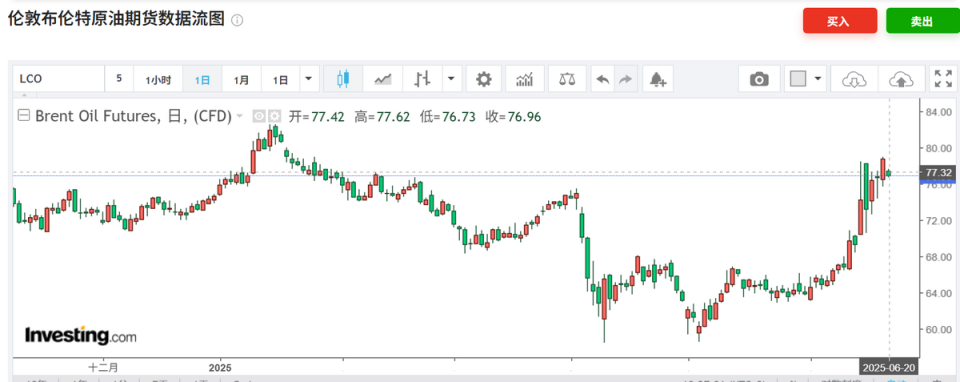Viewport: 960px width, 382px height.
Task: Take a chart snapshot with camera icon
Action: point(759,79)
